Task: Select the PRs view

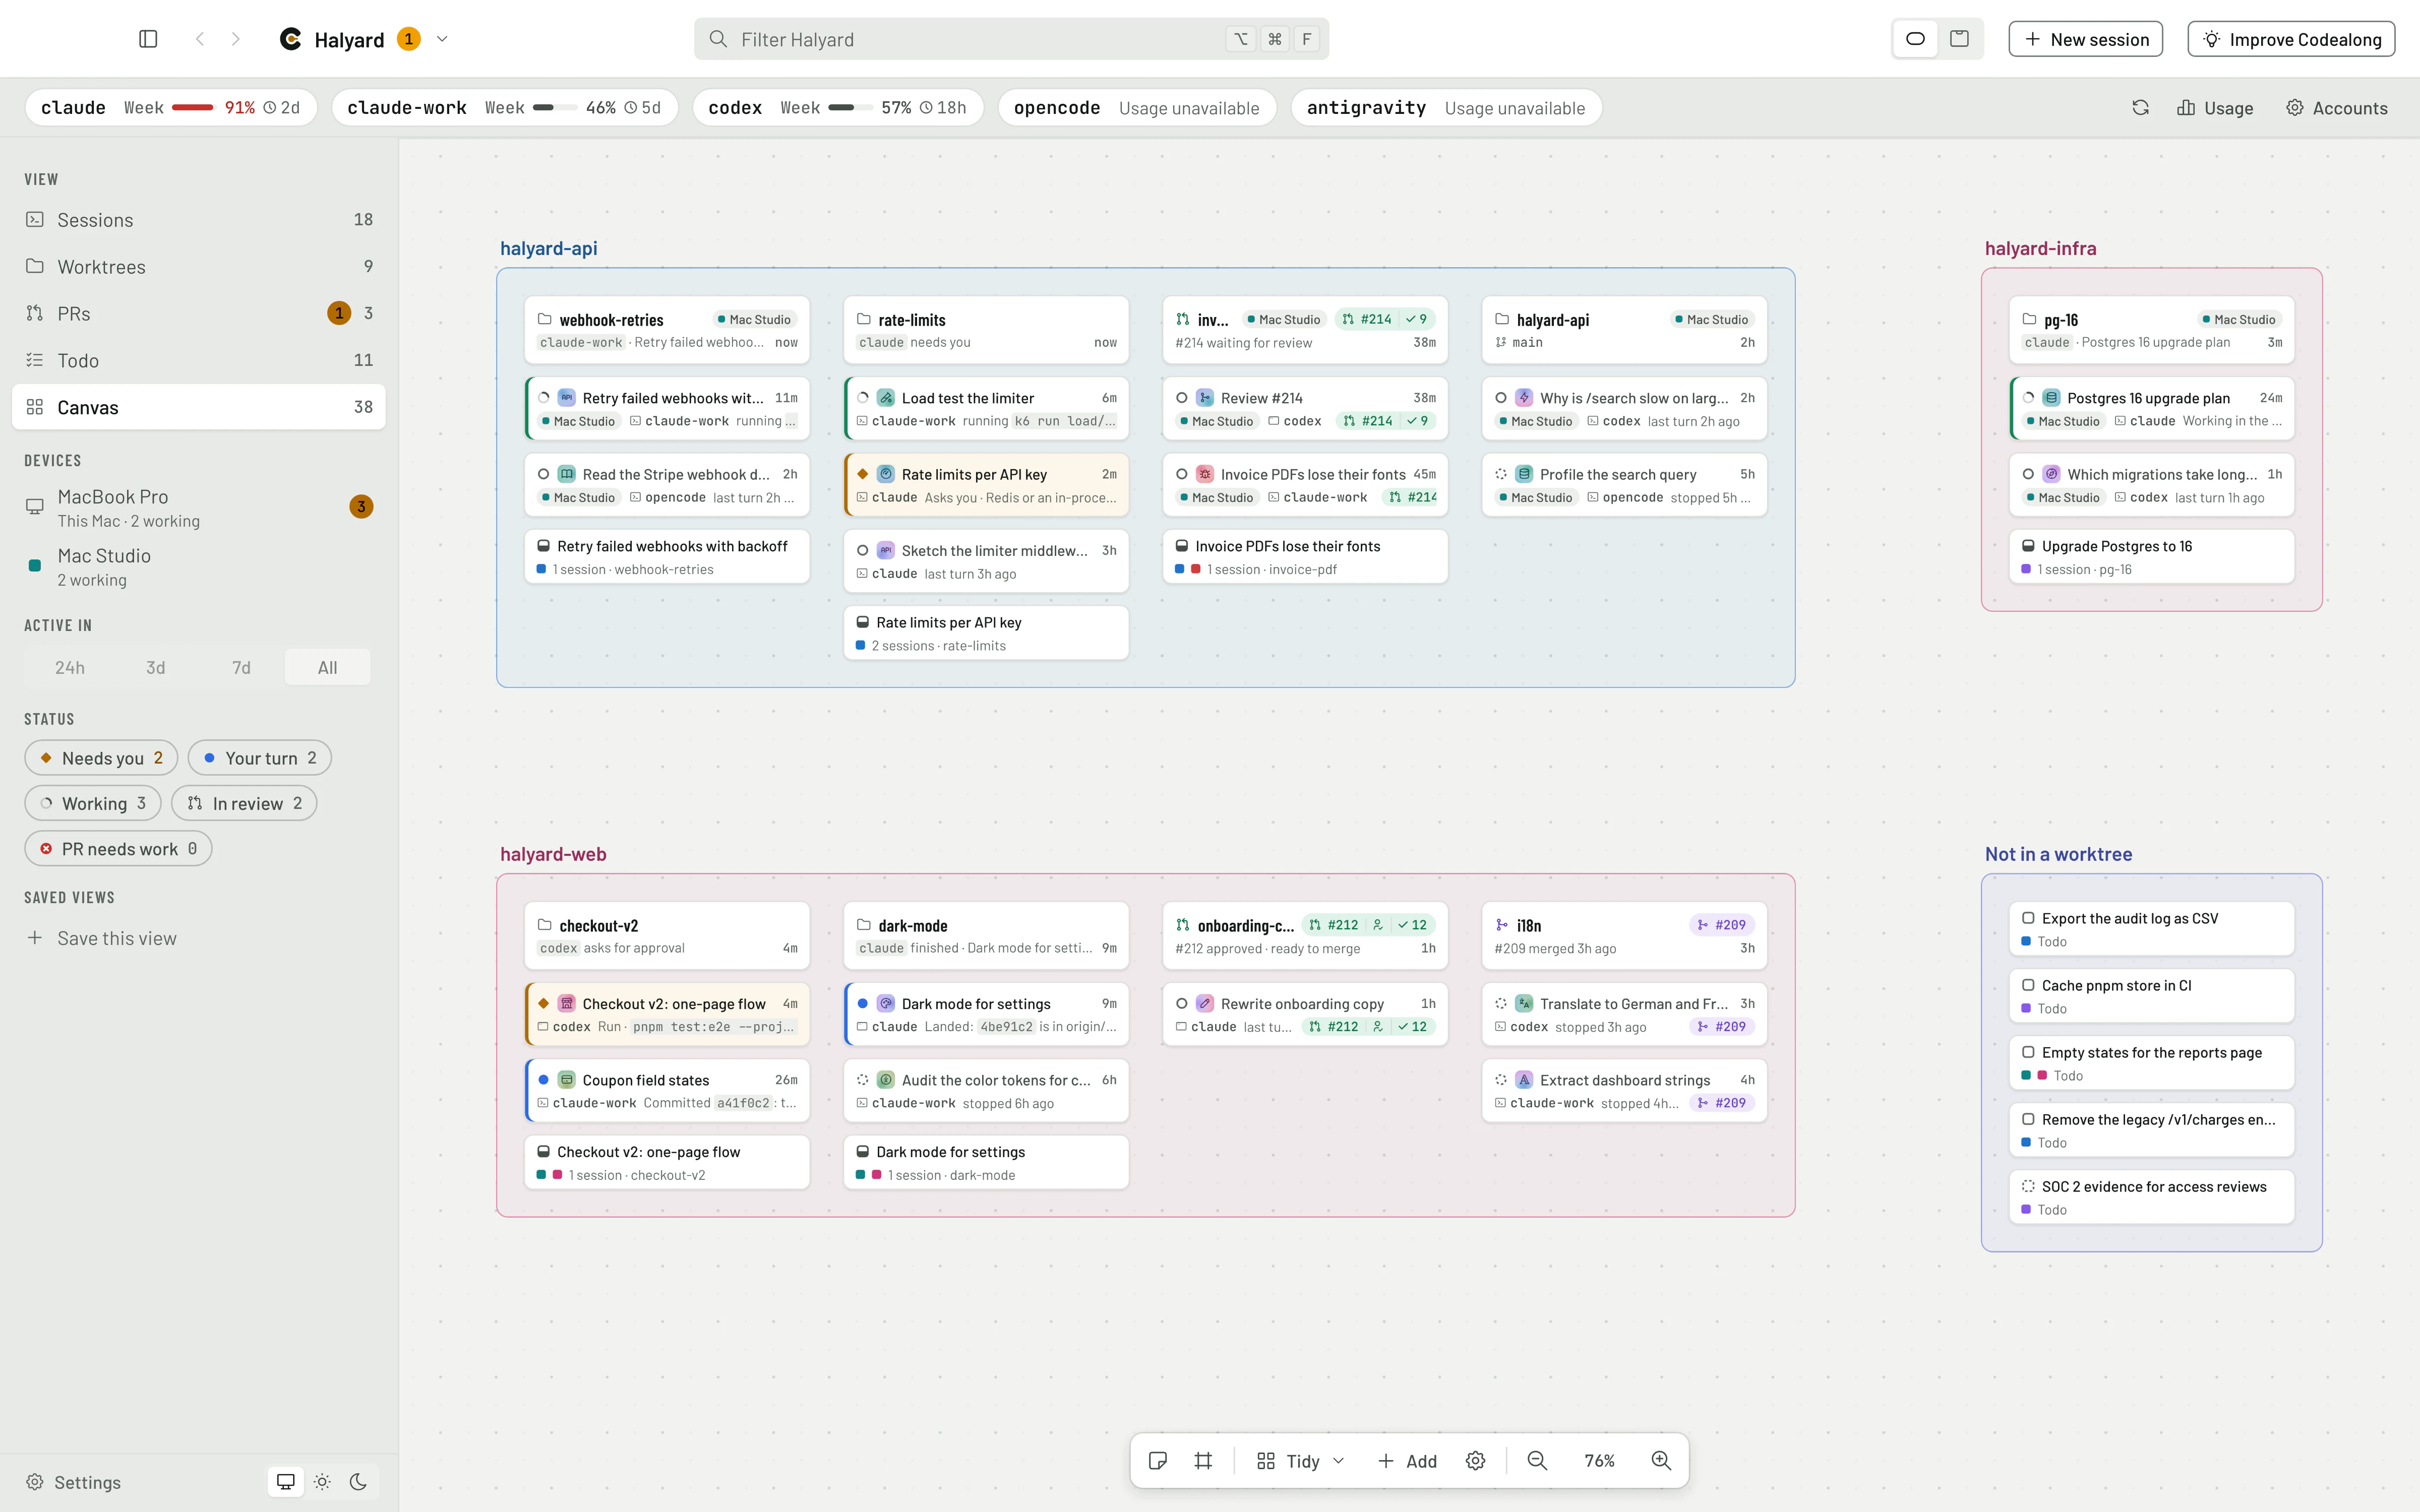Action: [199, 313]
